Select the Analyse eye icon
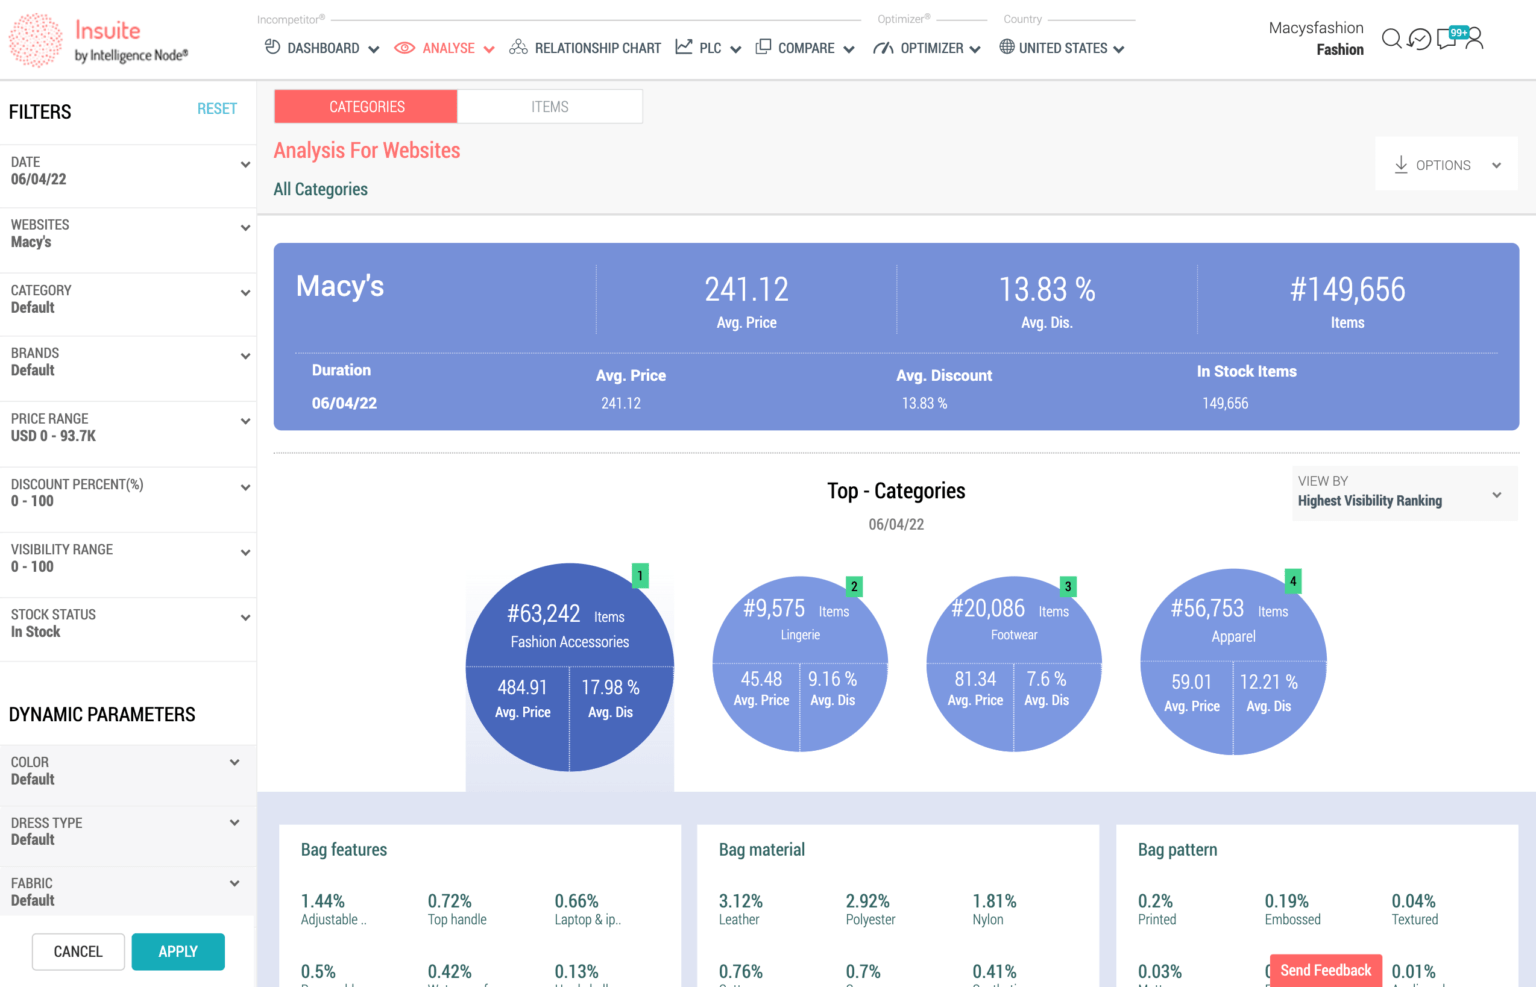This screenshot has height=987, width=1536. click(x=404, y=47)
